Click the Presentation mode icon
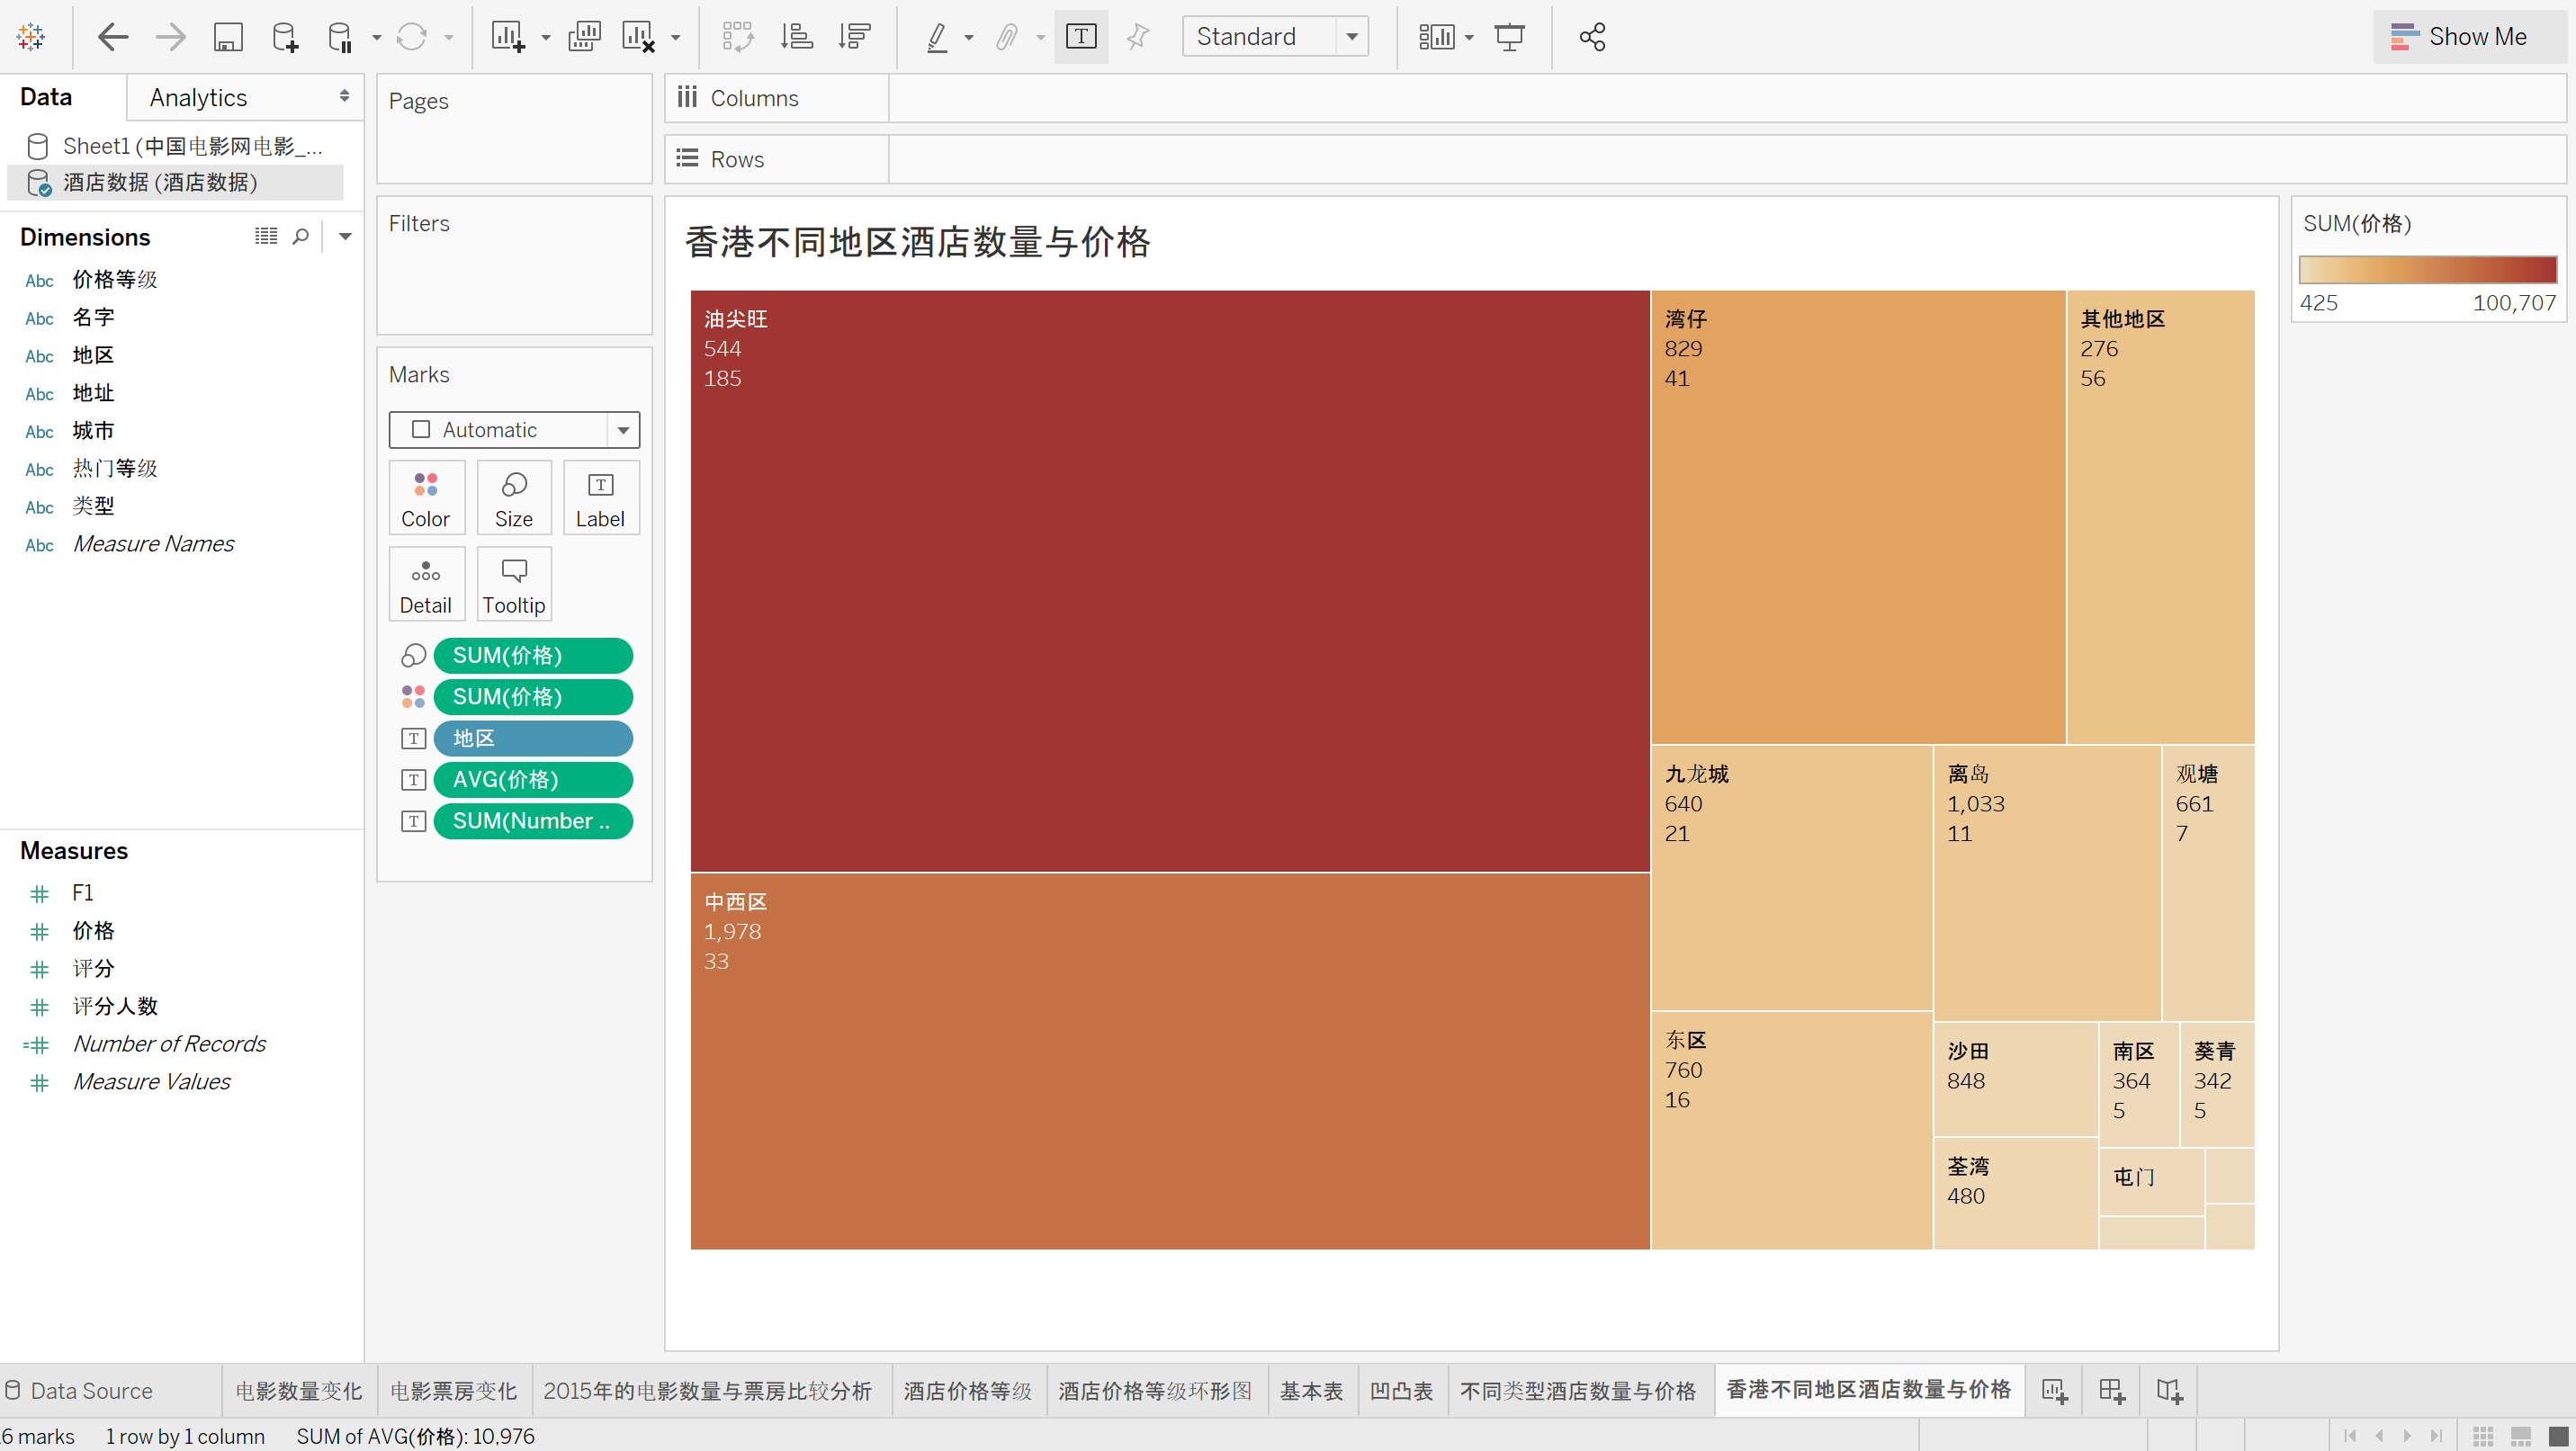2576x1451 pixels. tap(1508, 37)
